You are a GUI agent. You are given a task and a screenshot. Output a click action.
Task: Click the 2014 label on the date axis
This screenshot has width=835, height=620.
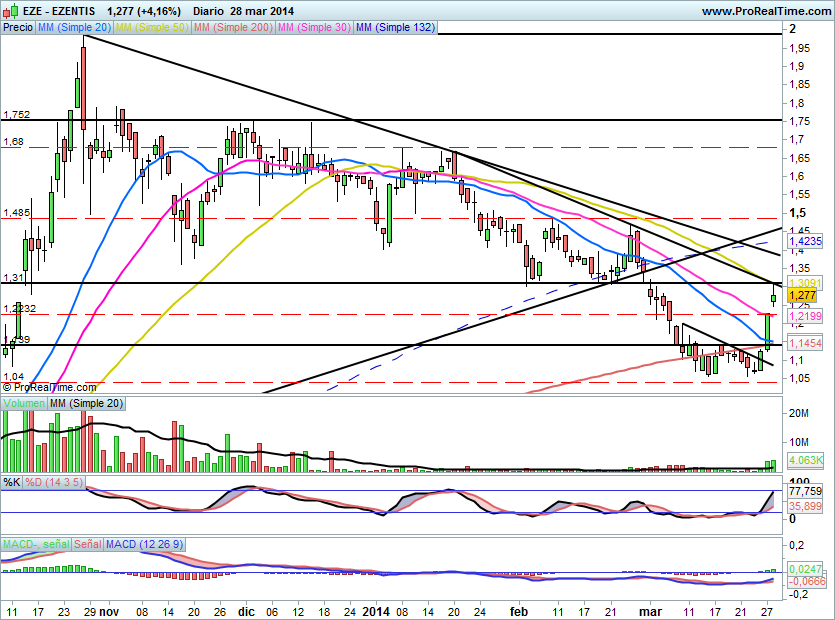376,611
